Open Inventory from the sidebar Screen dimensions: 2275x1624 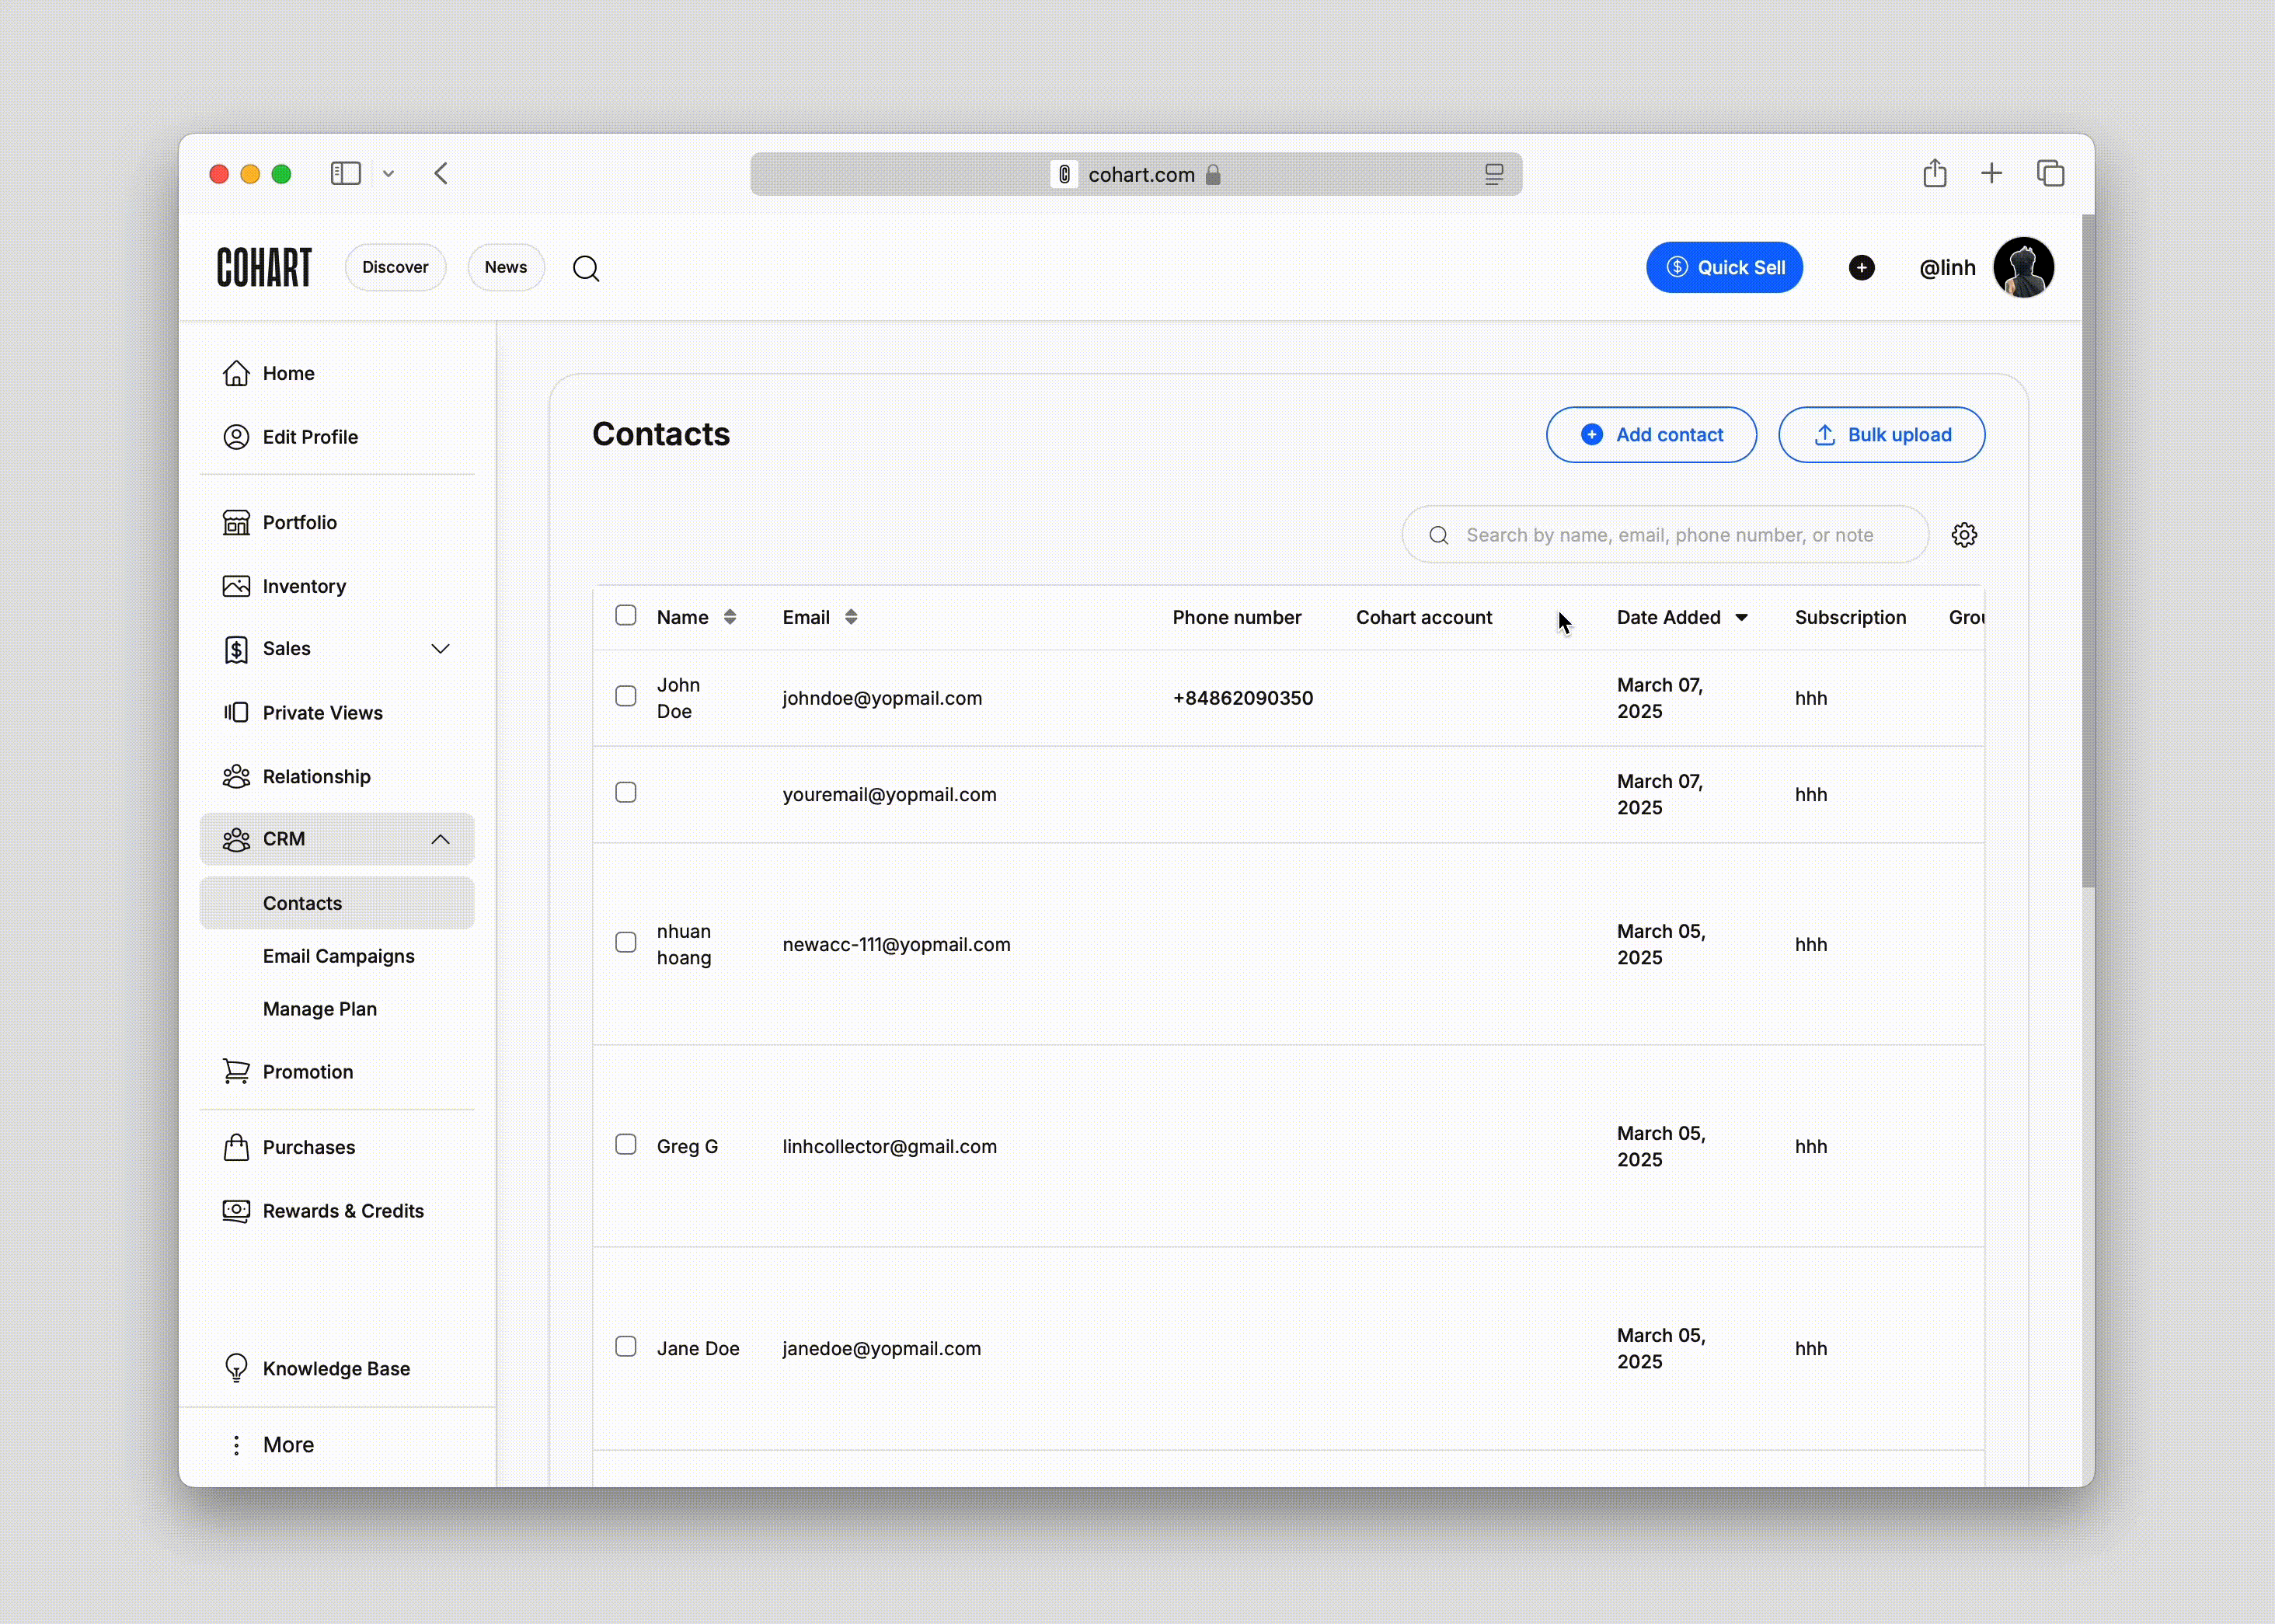[x=304, y=586]
